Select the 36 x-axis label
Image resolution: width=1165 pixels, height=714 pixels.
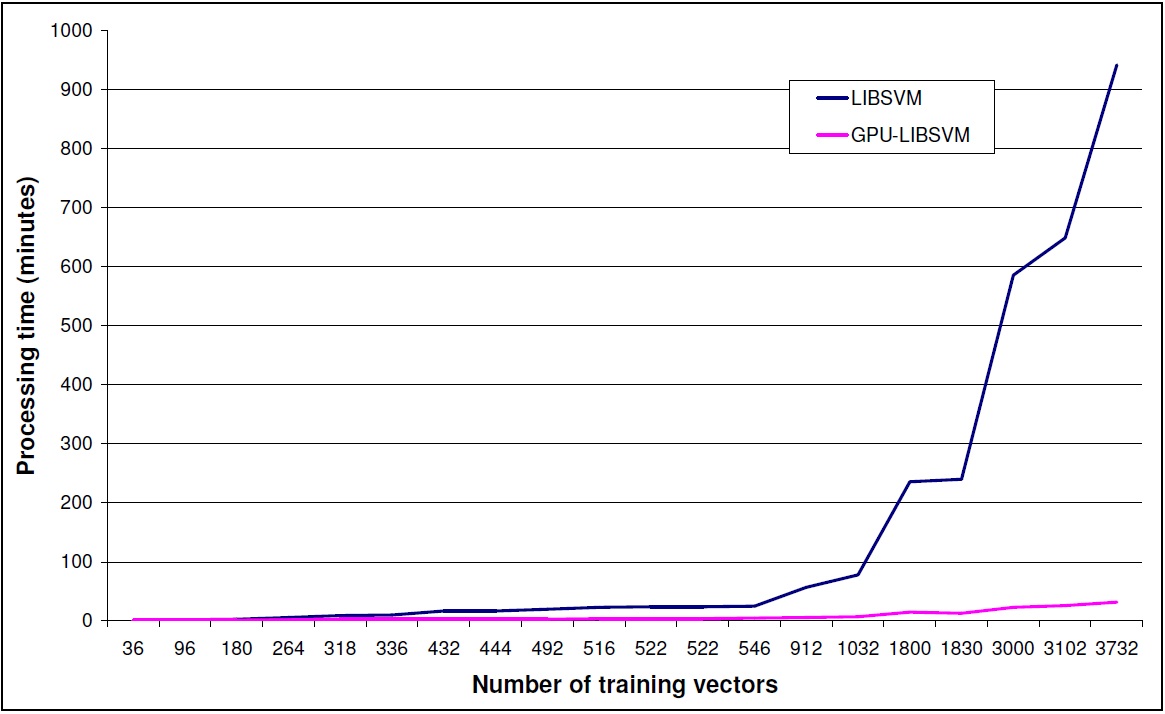coord(133,649)
